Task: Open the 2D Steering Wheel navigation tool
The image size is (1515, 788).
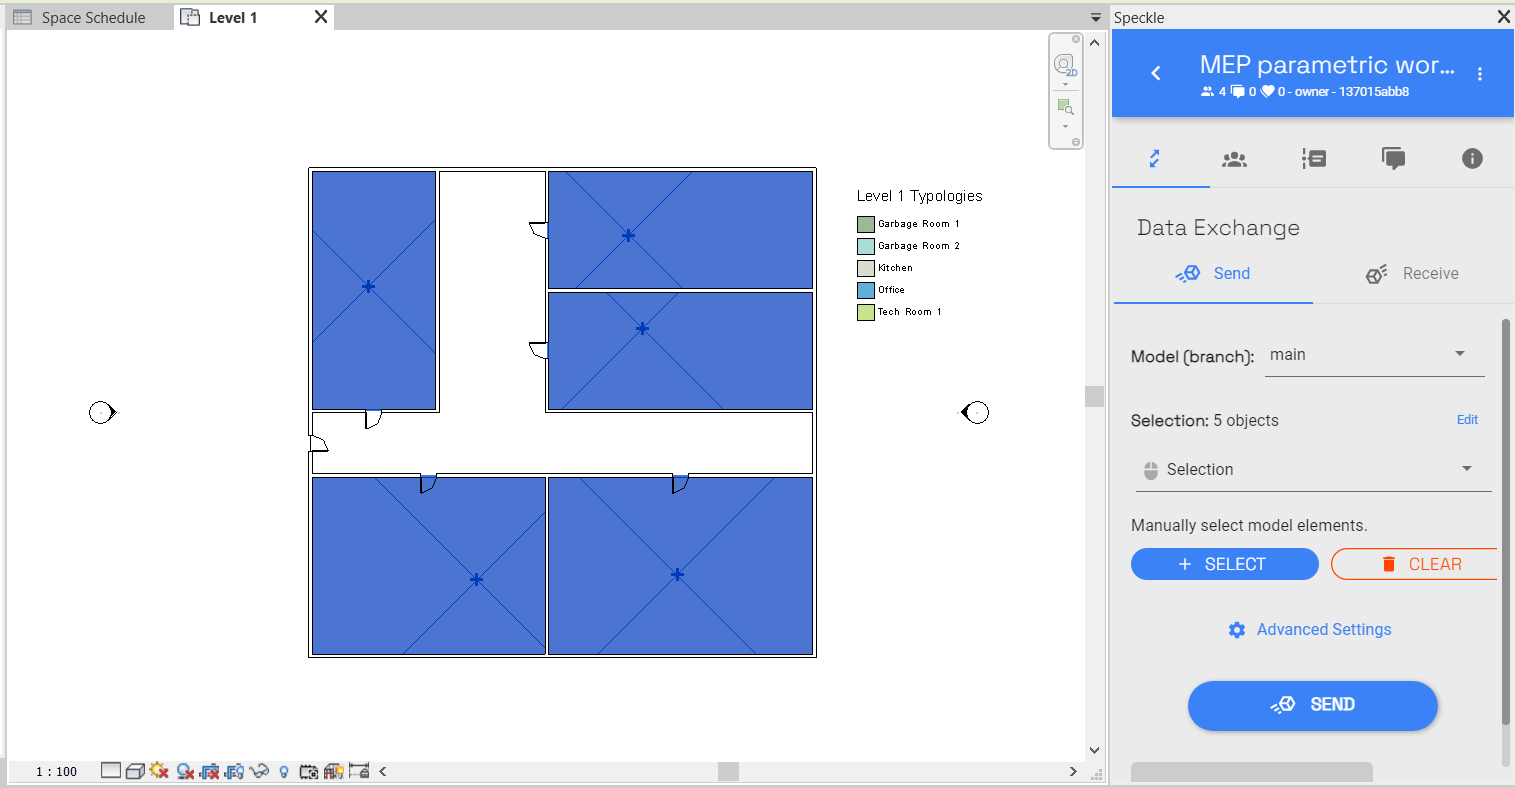Action: 1064,64
